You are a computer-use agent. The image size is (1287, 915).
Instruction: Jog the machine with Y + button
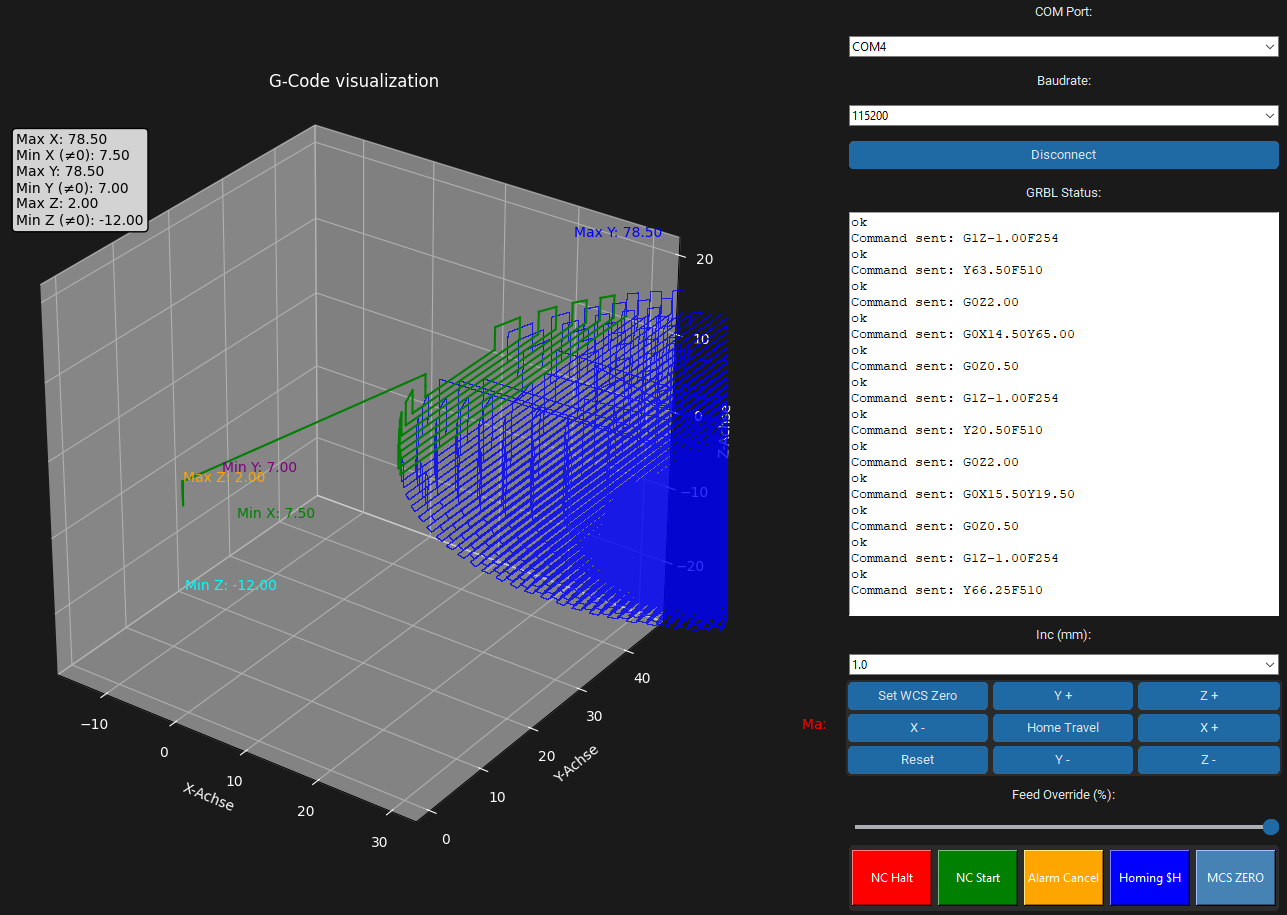(1062, 696)
